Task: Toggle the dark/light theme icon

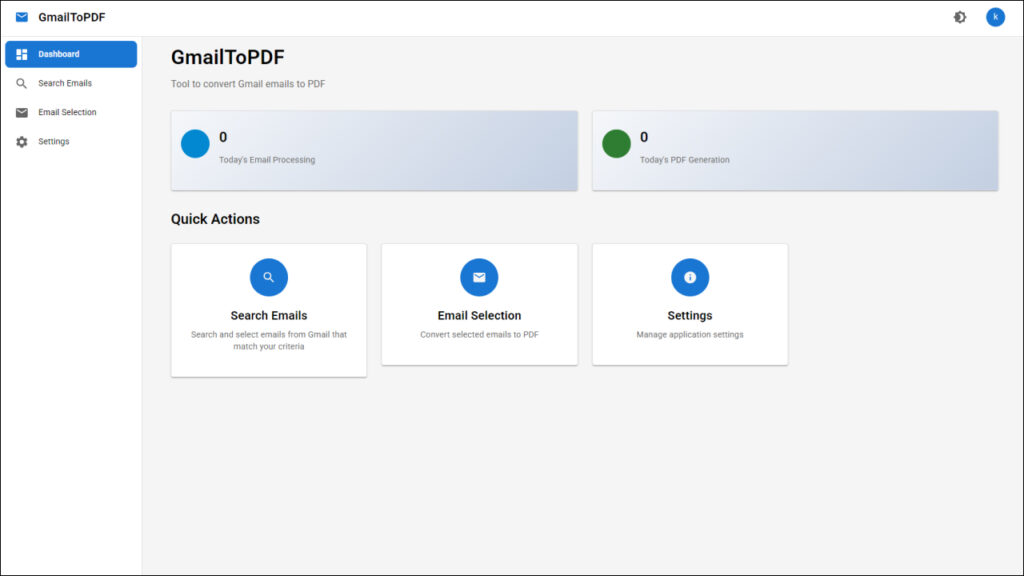Action: 959,18
